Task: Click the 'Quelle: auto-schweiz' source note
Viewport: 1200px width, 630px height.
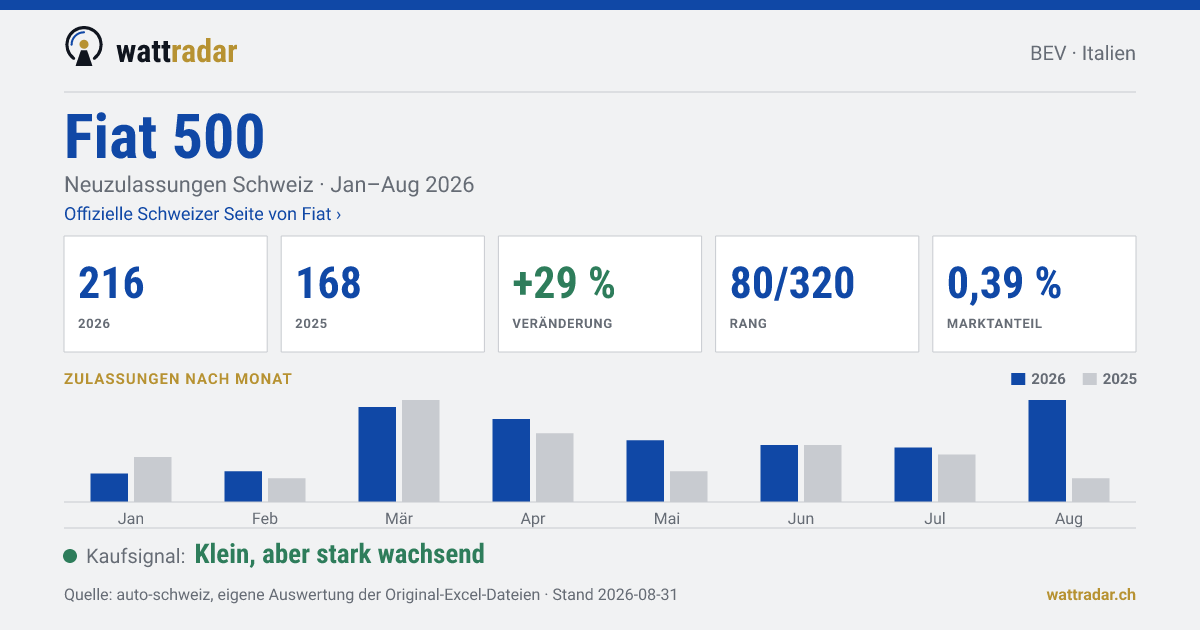Action: [371, 594]
